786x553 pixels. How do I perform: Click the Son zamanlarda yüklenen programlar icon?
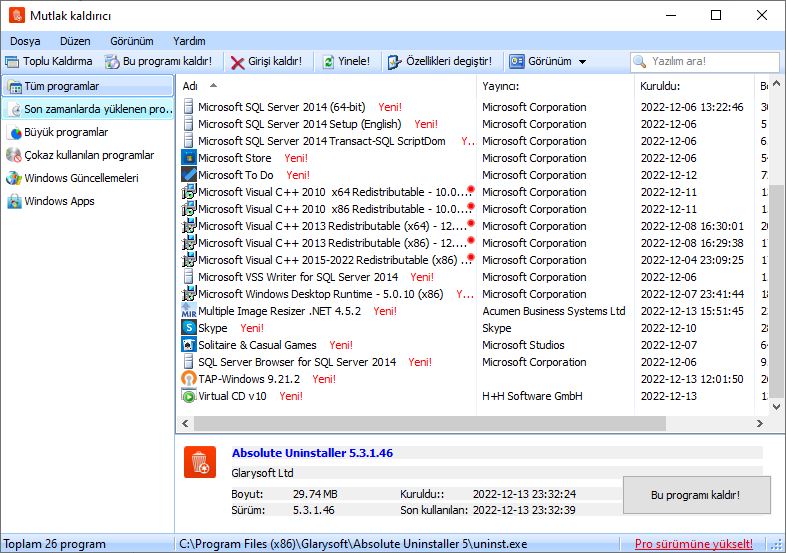[16, 109]
